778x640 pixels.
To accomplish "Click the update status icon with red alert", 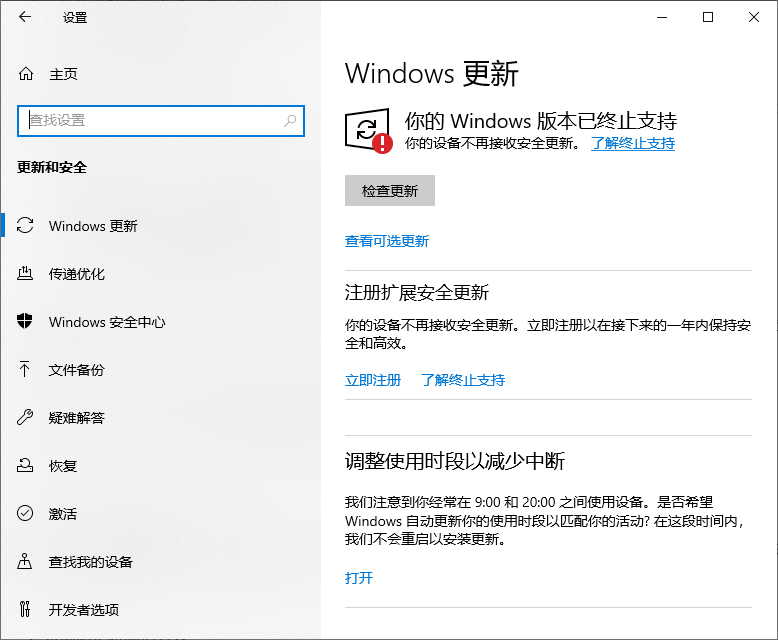I will pyautogui.click(x=369, y=131).
